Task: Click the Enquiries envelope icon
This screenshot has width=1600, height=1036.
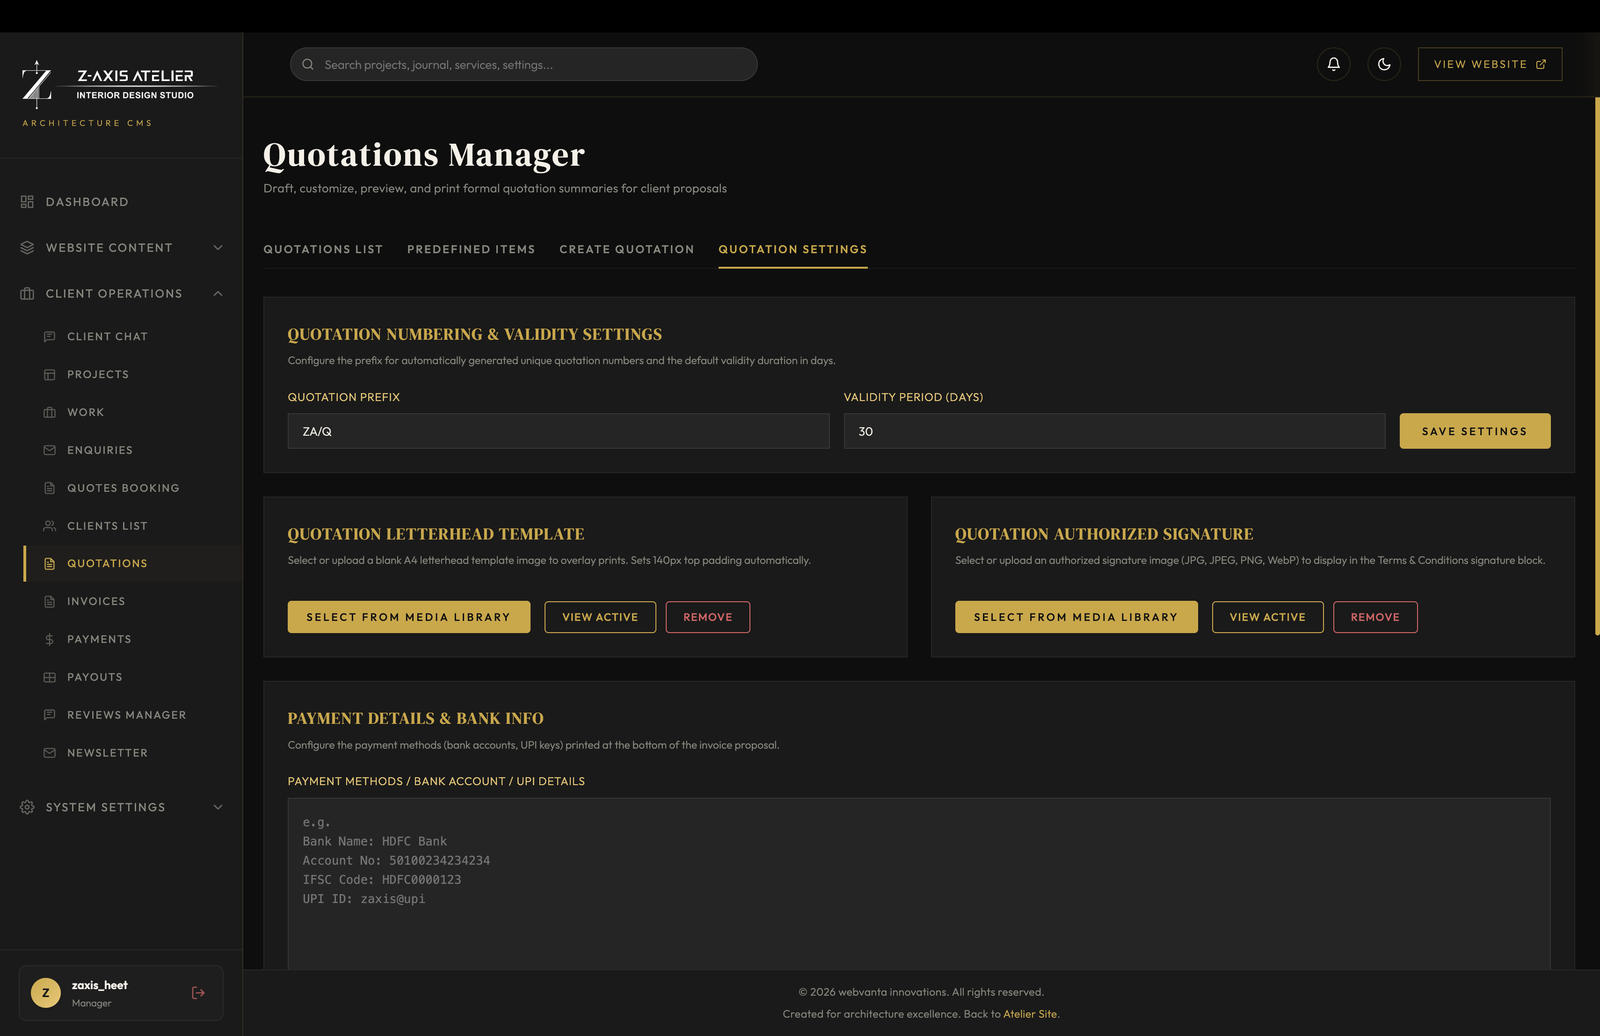Action: tap(50, 451)
